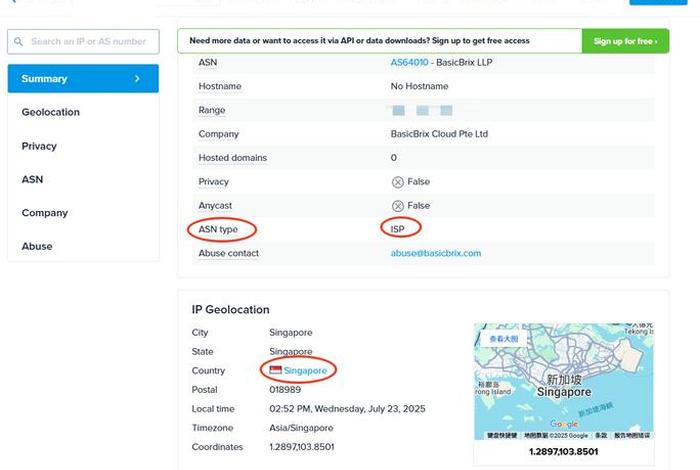Open the Geolocation section in the sidebar
The image size is (700, 470).
[51, 112]
